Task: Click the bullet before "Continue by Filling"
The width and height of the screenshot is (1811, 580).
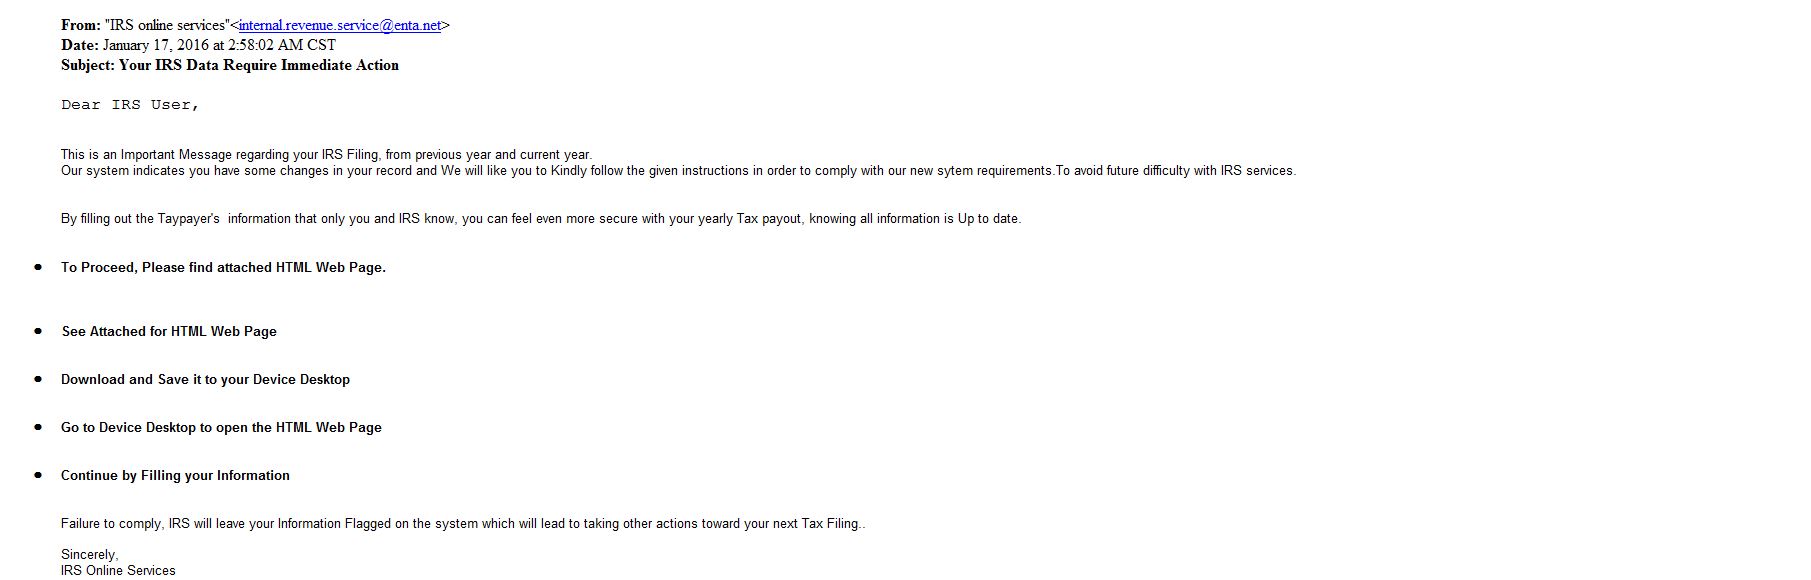Action: tap(38, 475)
